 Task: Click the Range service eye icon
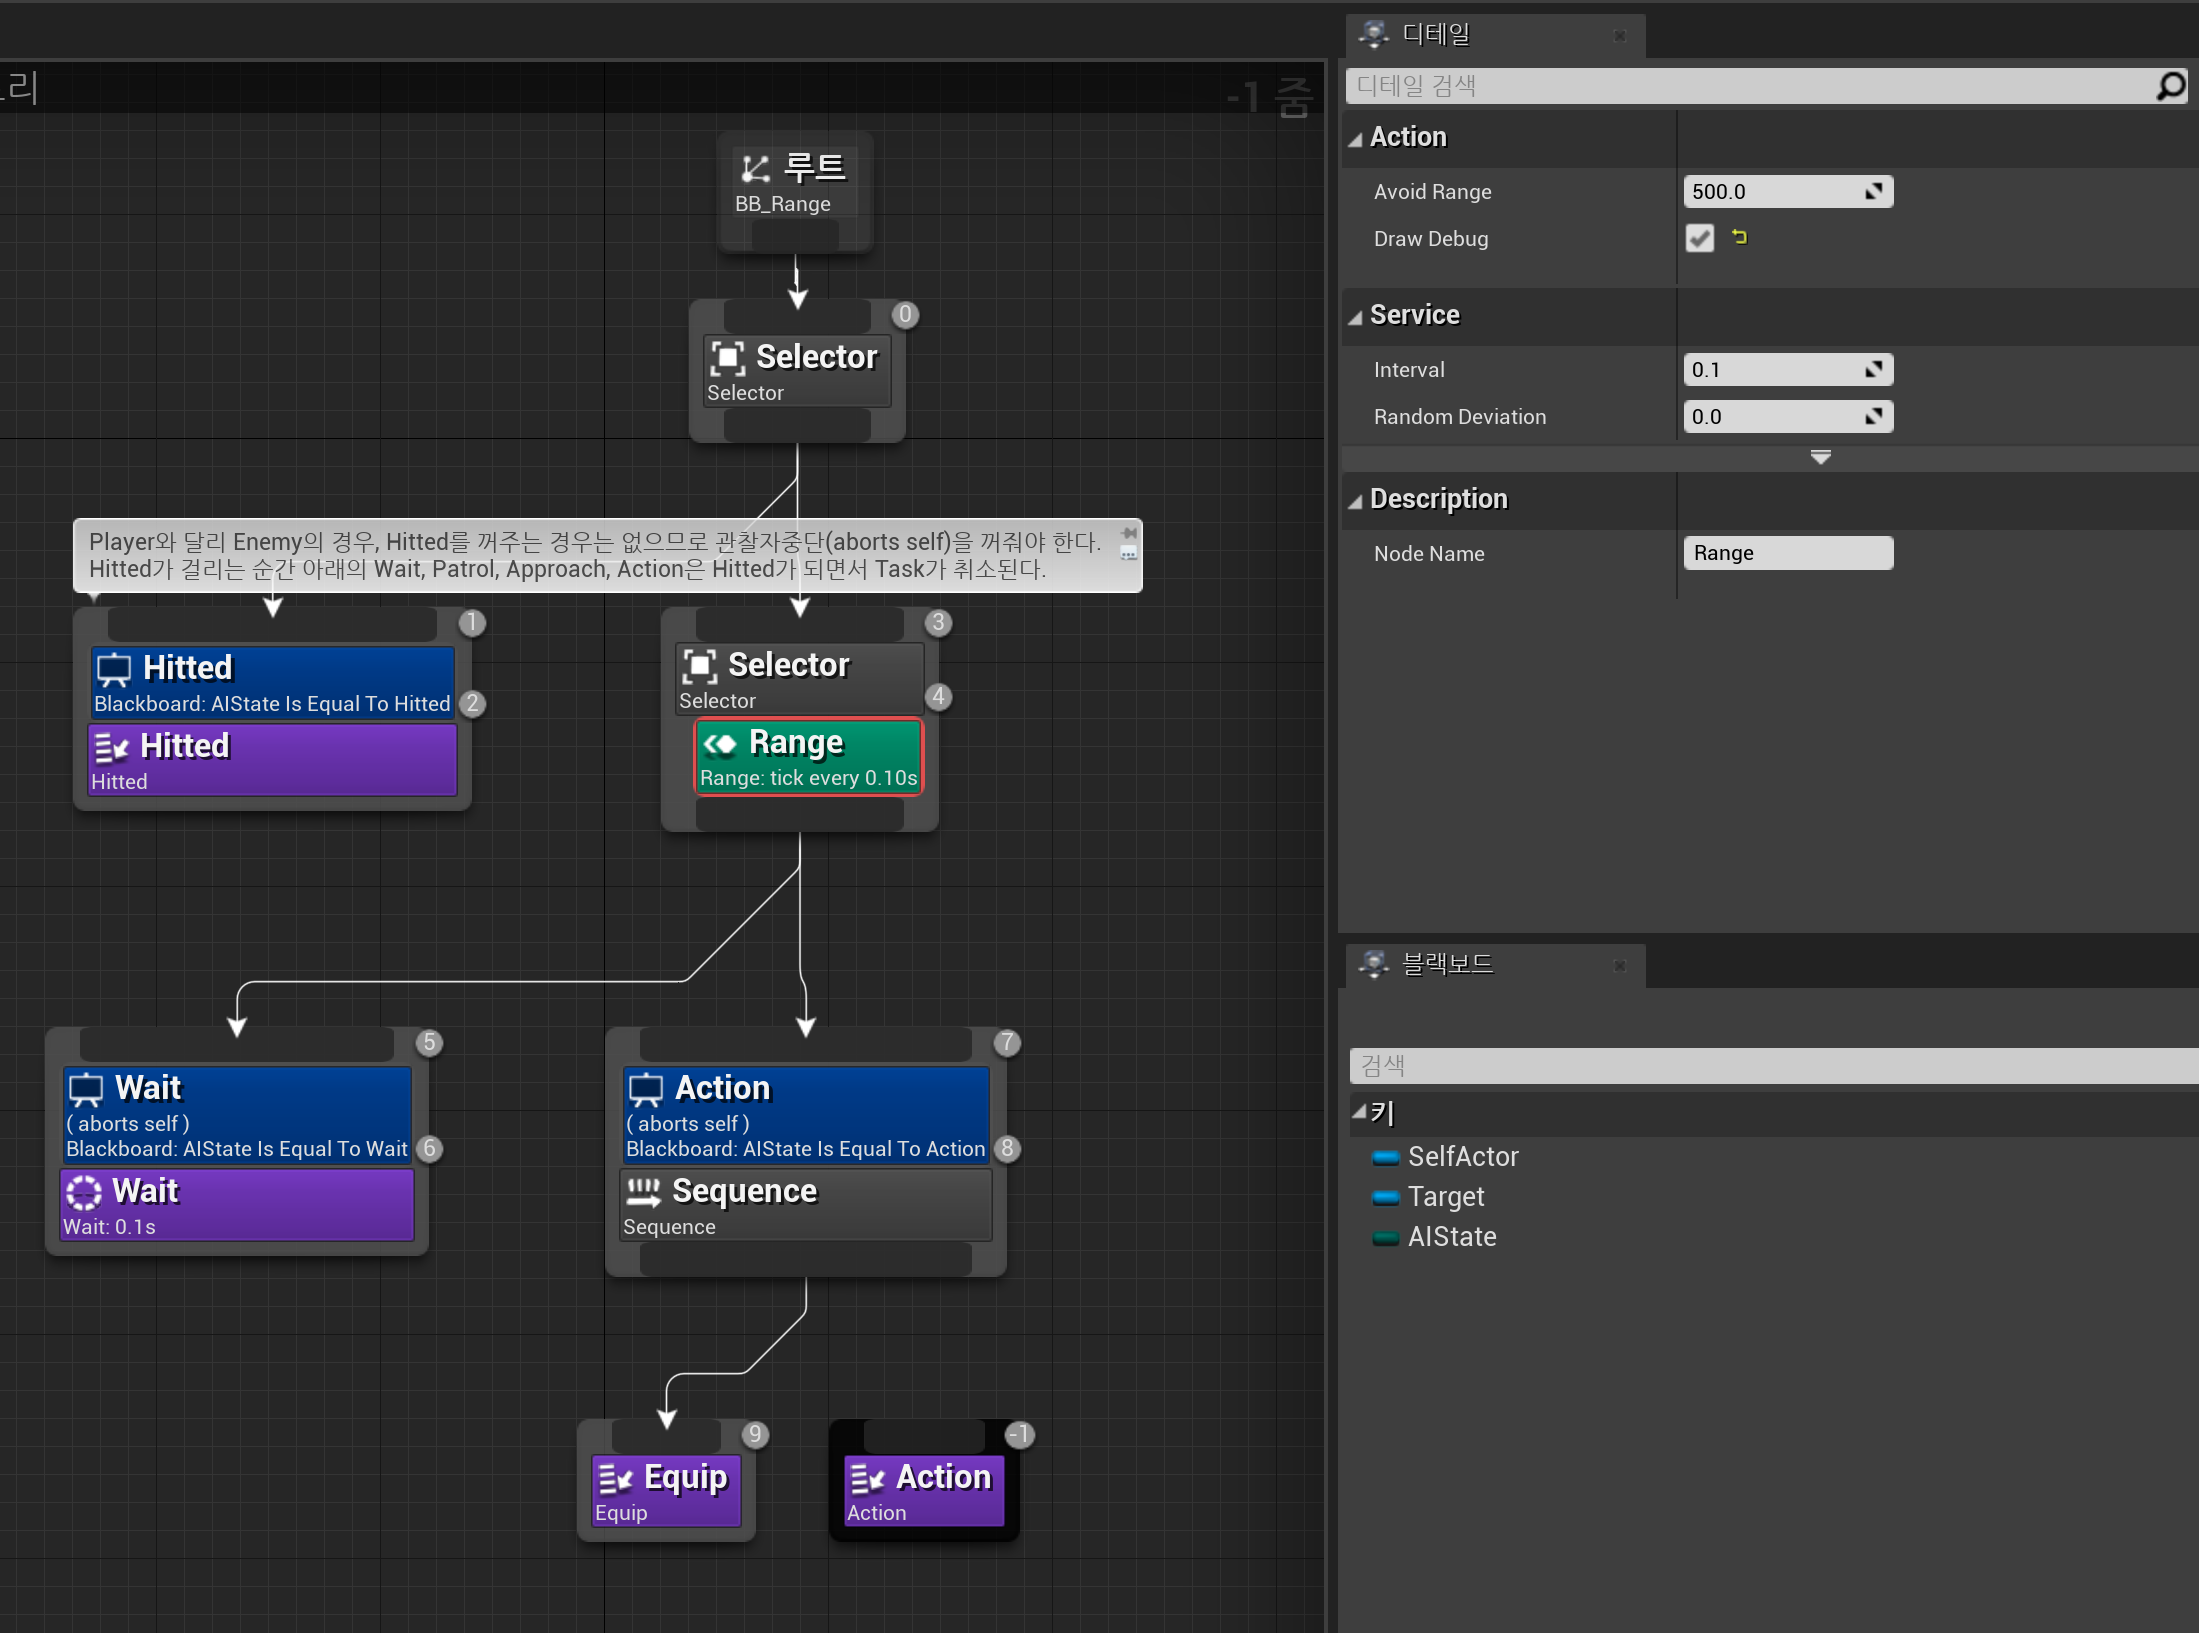coord(720,744)
